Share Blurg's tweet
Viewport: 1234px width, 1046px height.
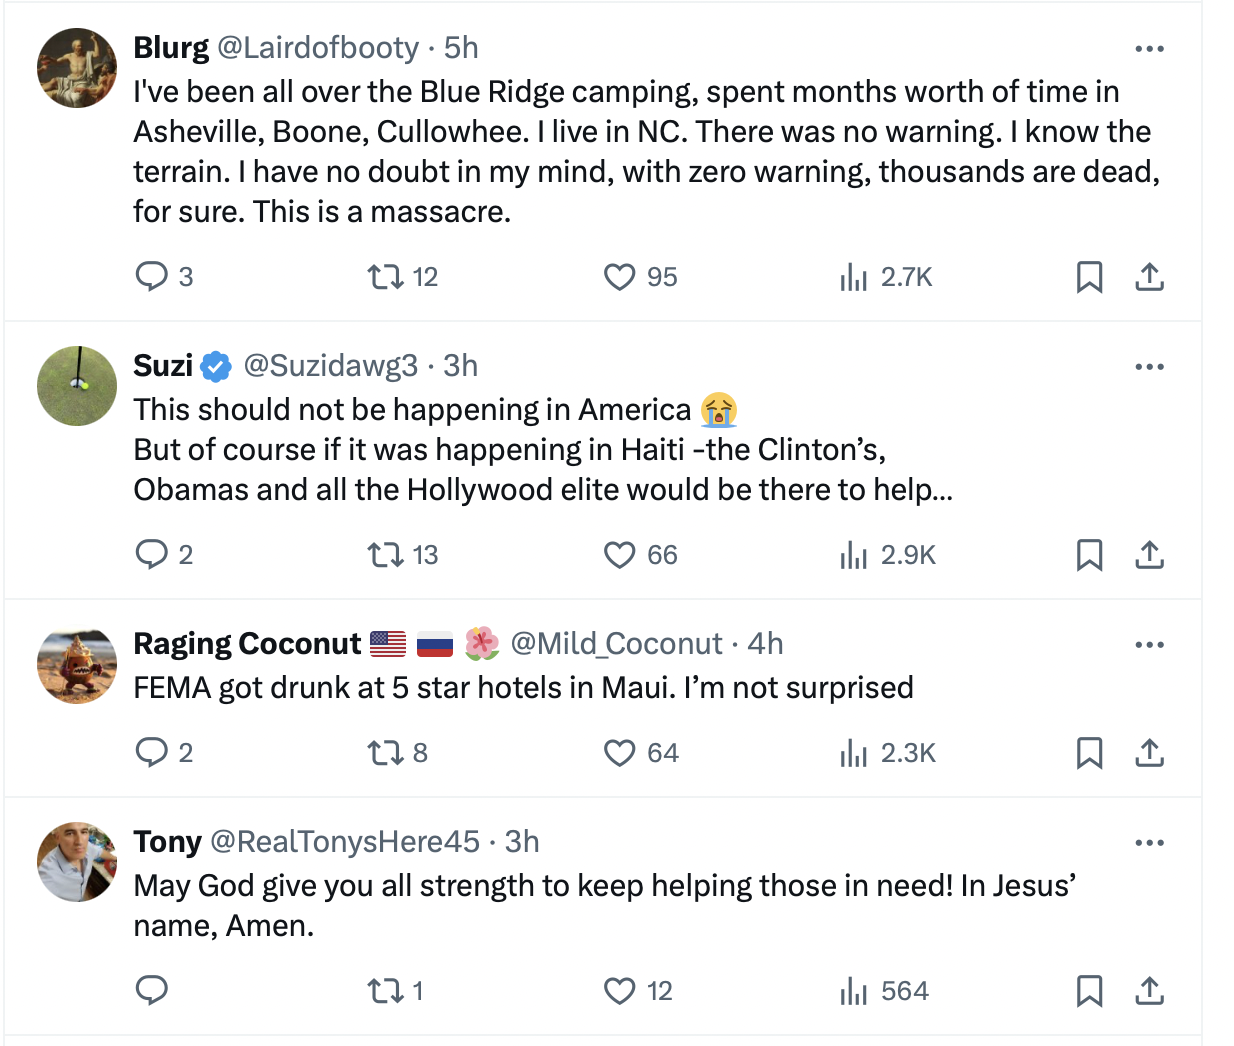point(1150,276)
